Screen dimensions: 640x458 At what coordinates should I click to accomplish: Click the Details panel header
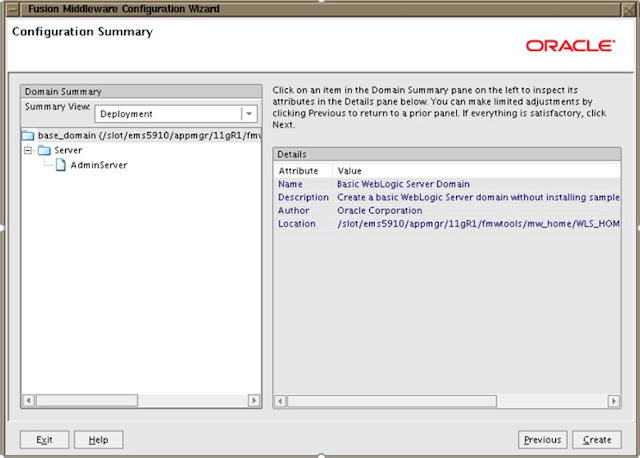pyautogui.click(x=447, y=154)
